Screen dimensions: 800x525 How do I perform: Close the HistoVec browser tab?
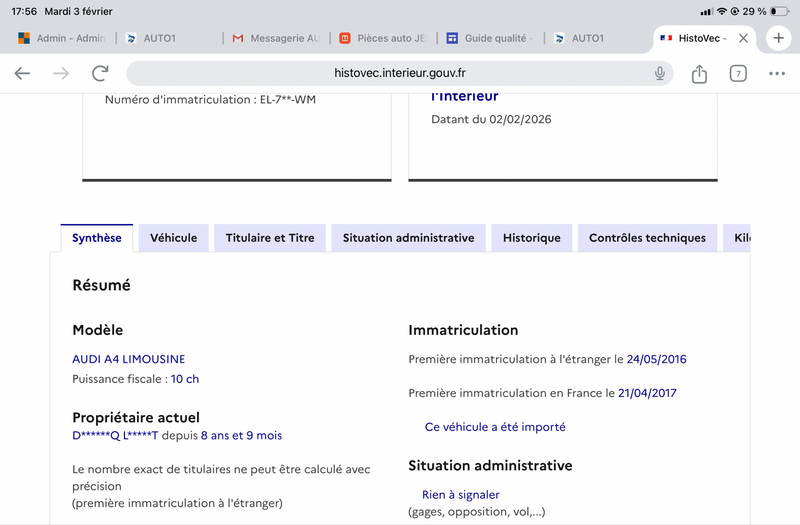pos(742,38)
